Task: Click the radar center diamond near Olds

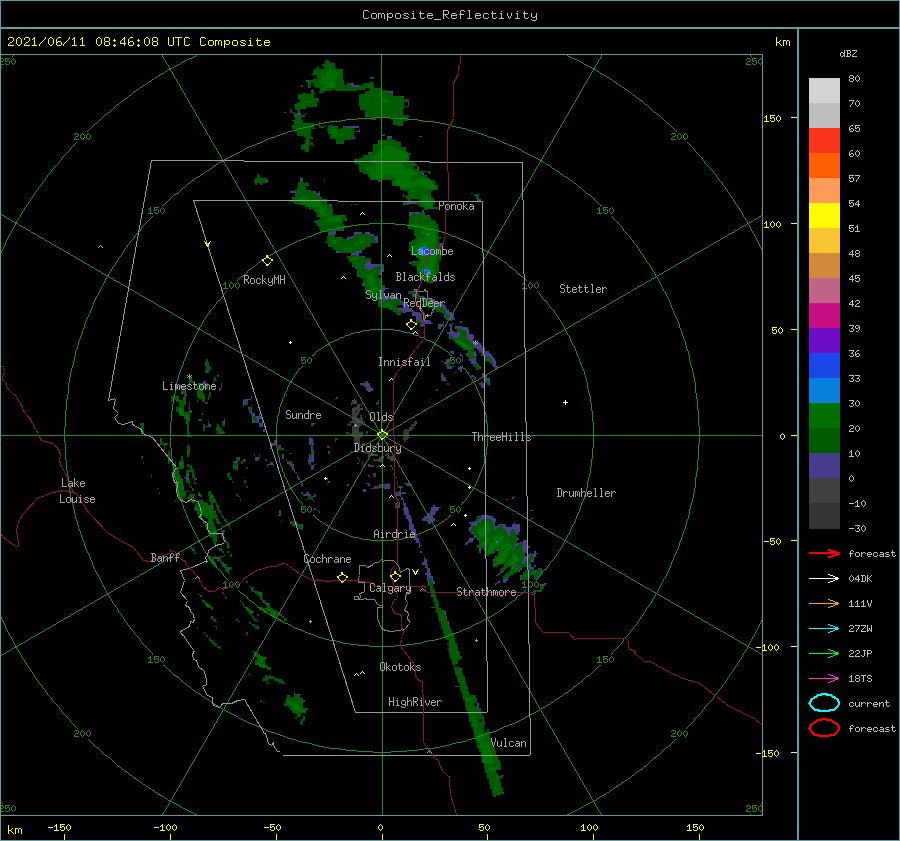Action: click(x=382, y=435)
